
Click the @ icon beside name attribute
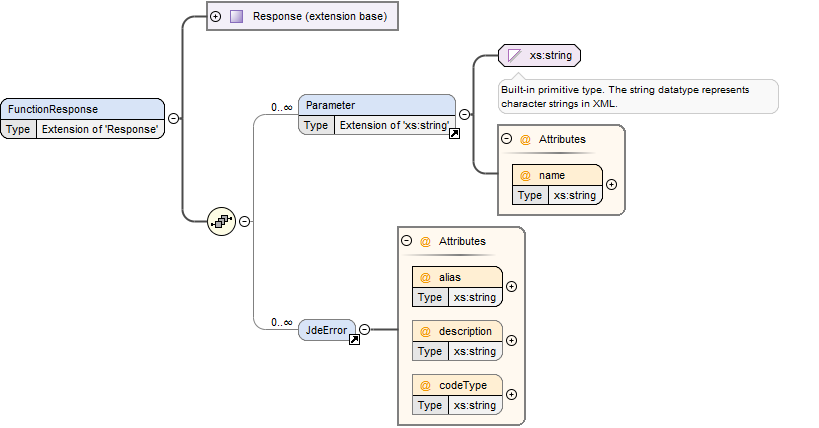[525, 175]
